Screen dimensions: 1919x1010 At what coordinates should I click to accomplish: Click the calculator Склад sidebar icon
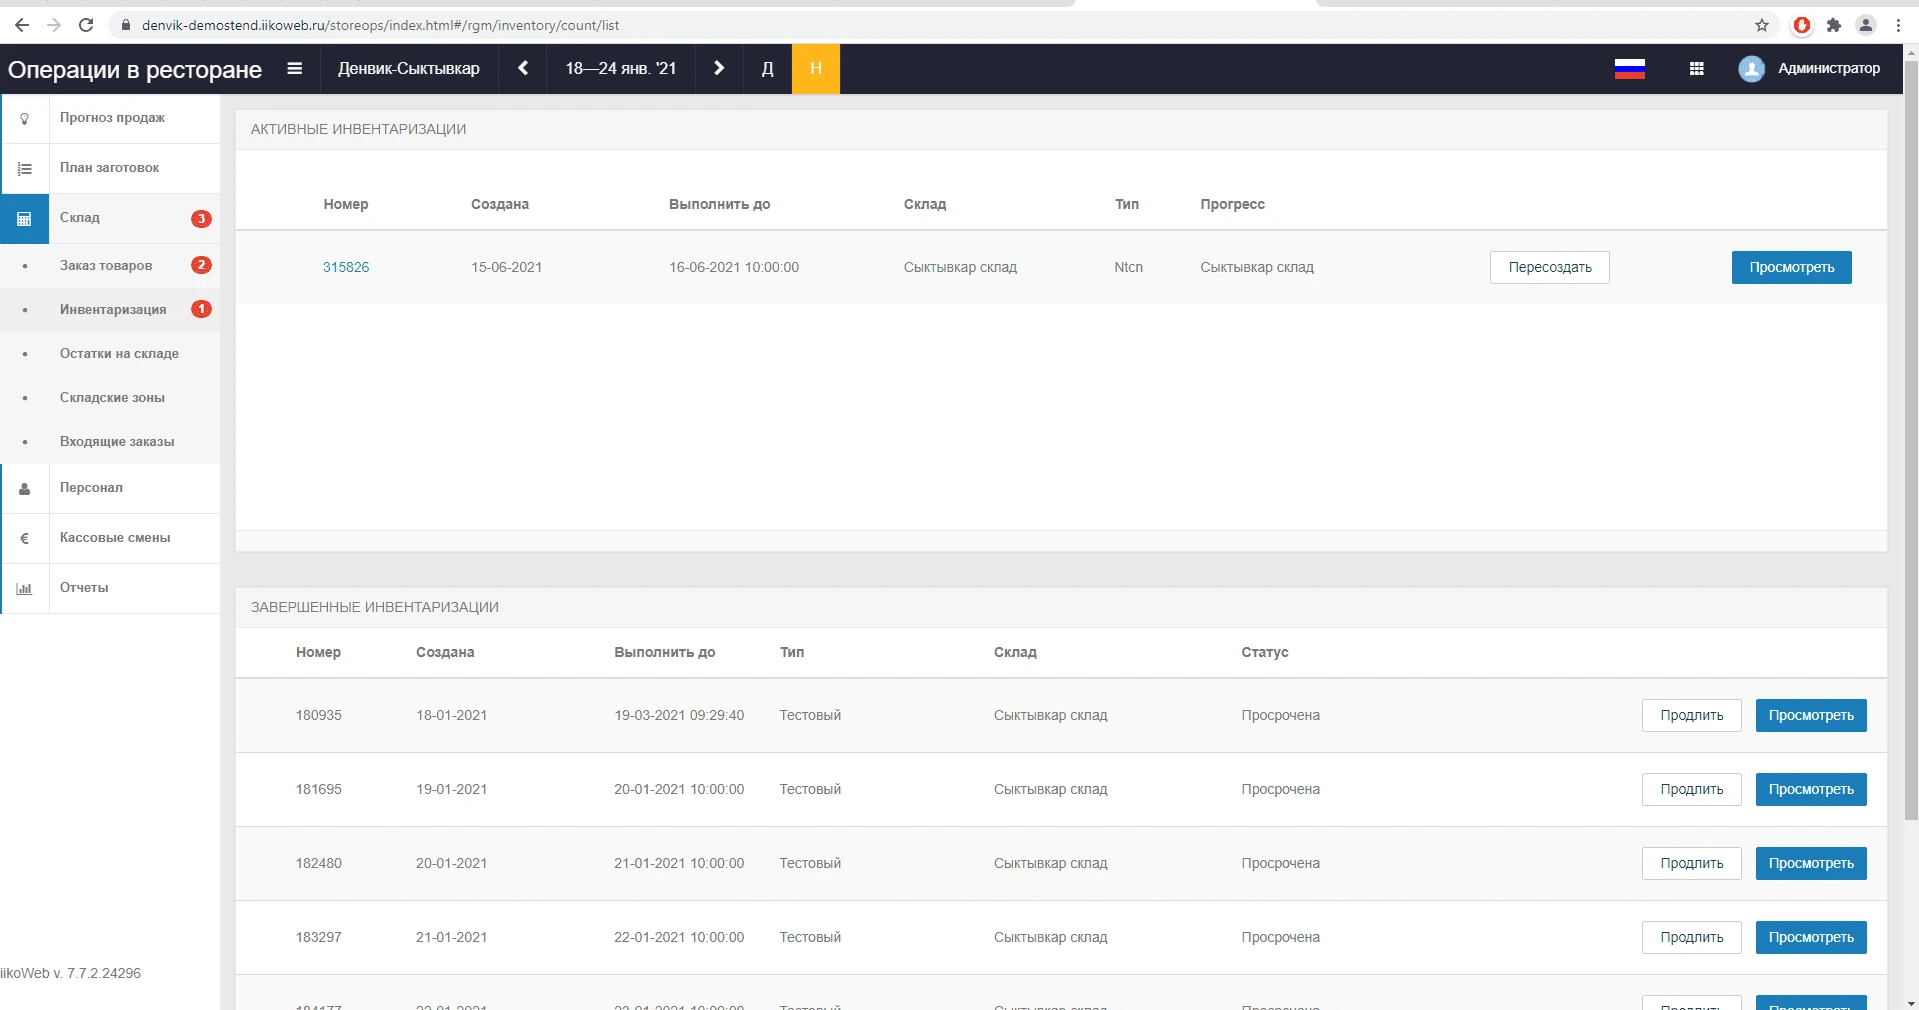tap(25, 219)
